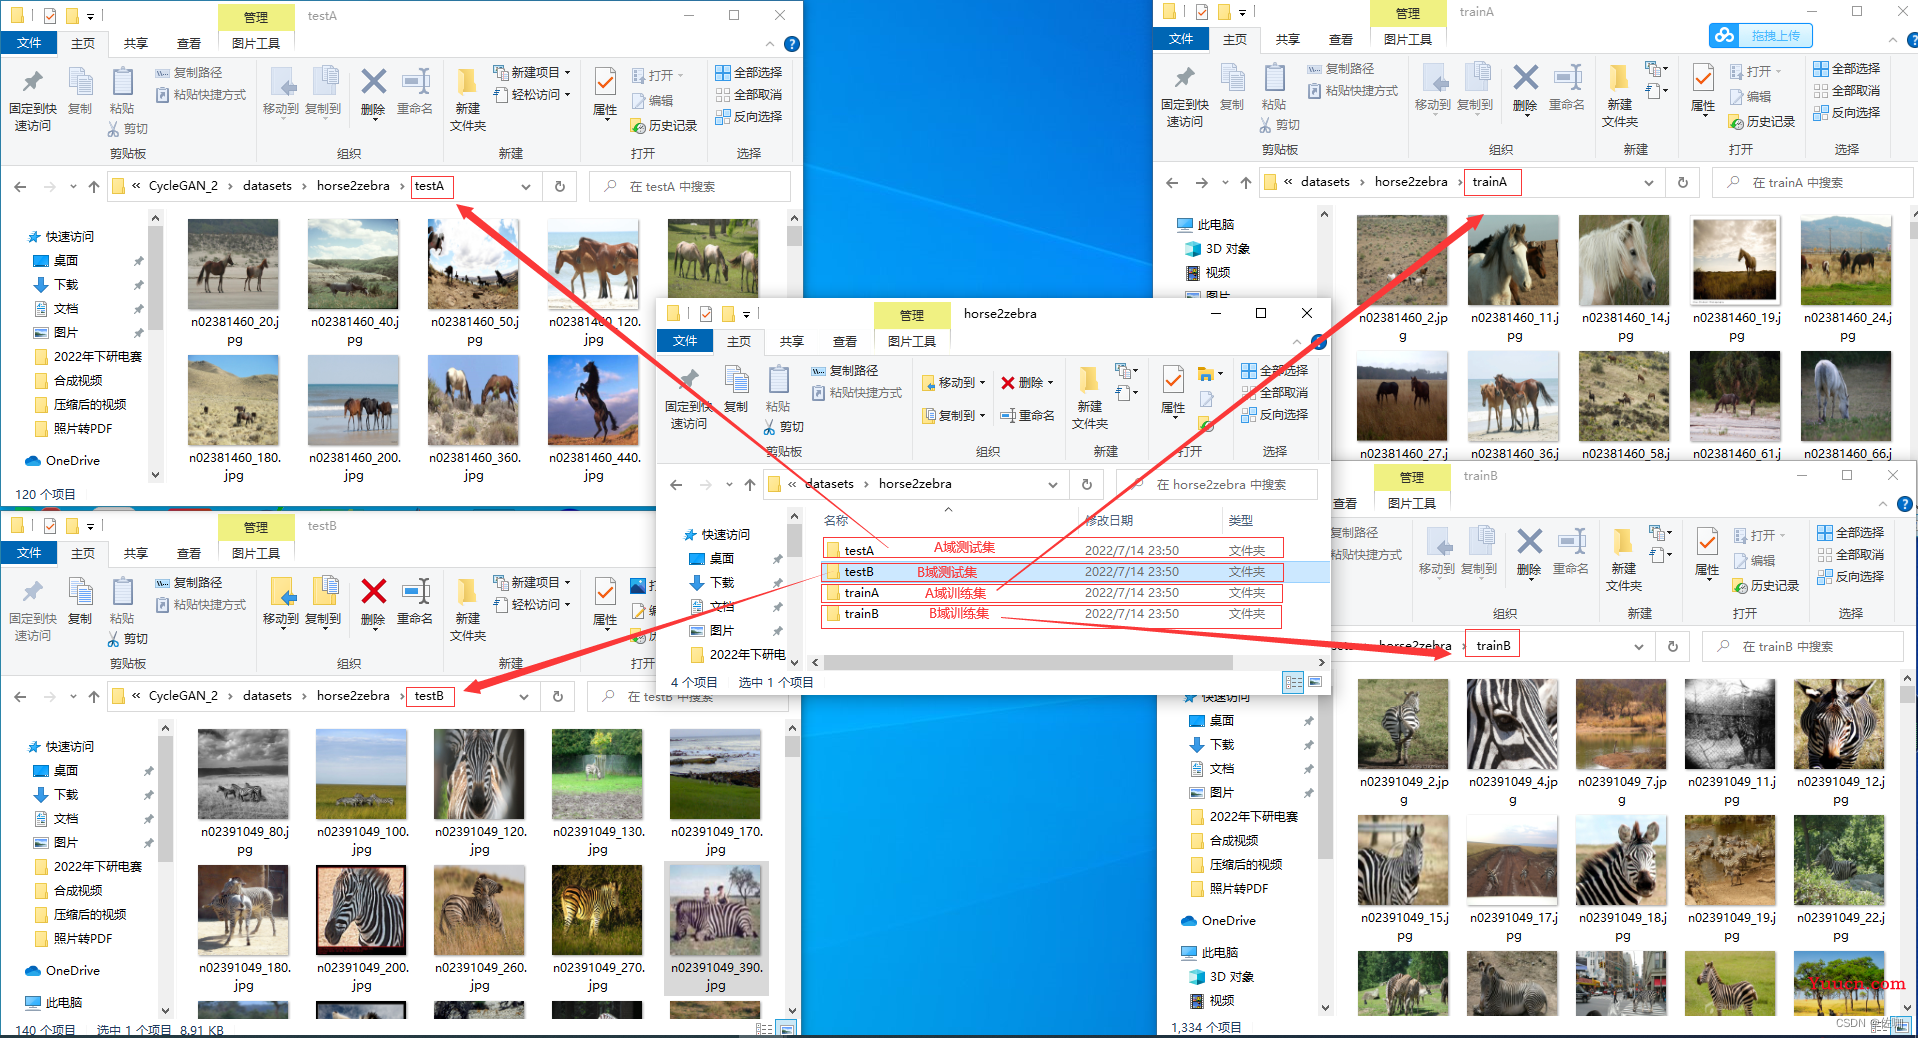Screen dimensions: 1918x1038
Task: Open New item dropdown in testA window
Action: pyautogui.click(x=532, y=73)
